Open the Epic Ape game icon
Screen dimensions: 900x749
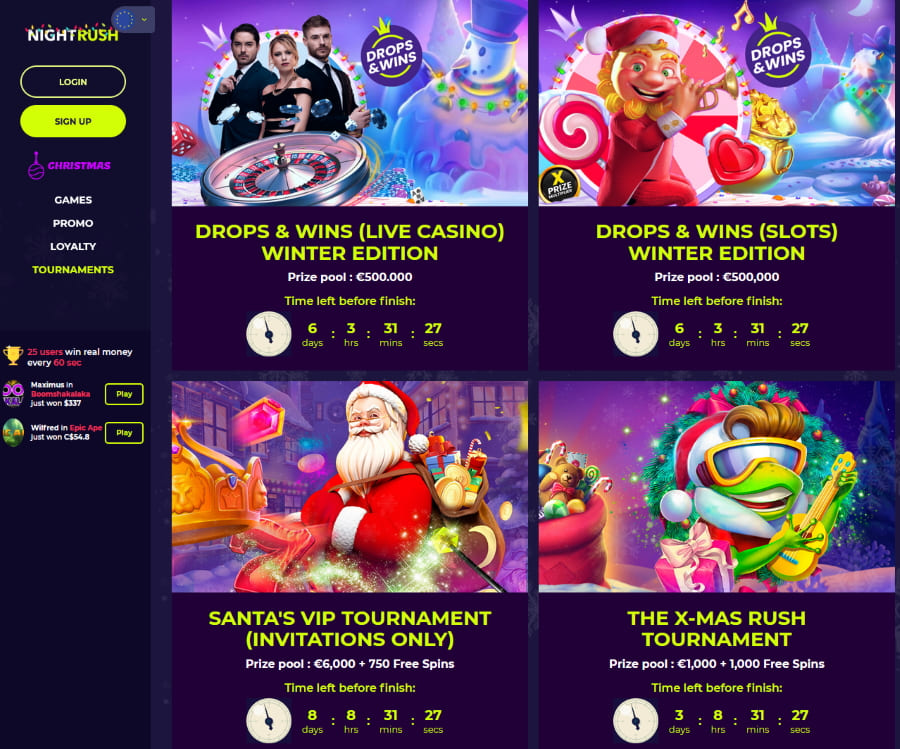tap(13, 432)
